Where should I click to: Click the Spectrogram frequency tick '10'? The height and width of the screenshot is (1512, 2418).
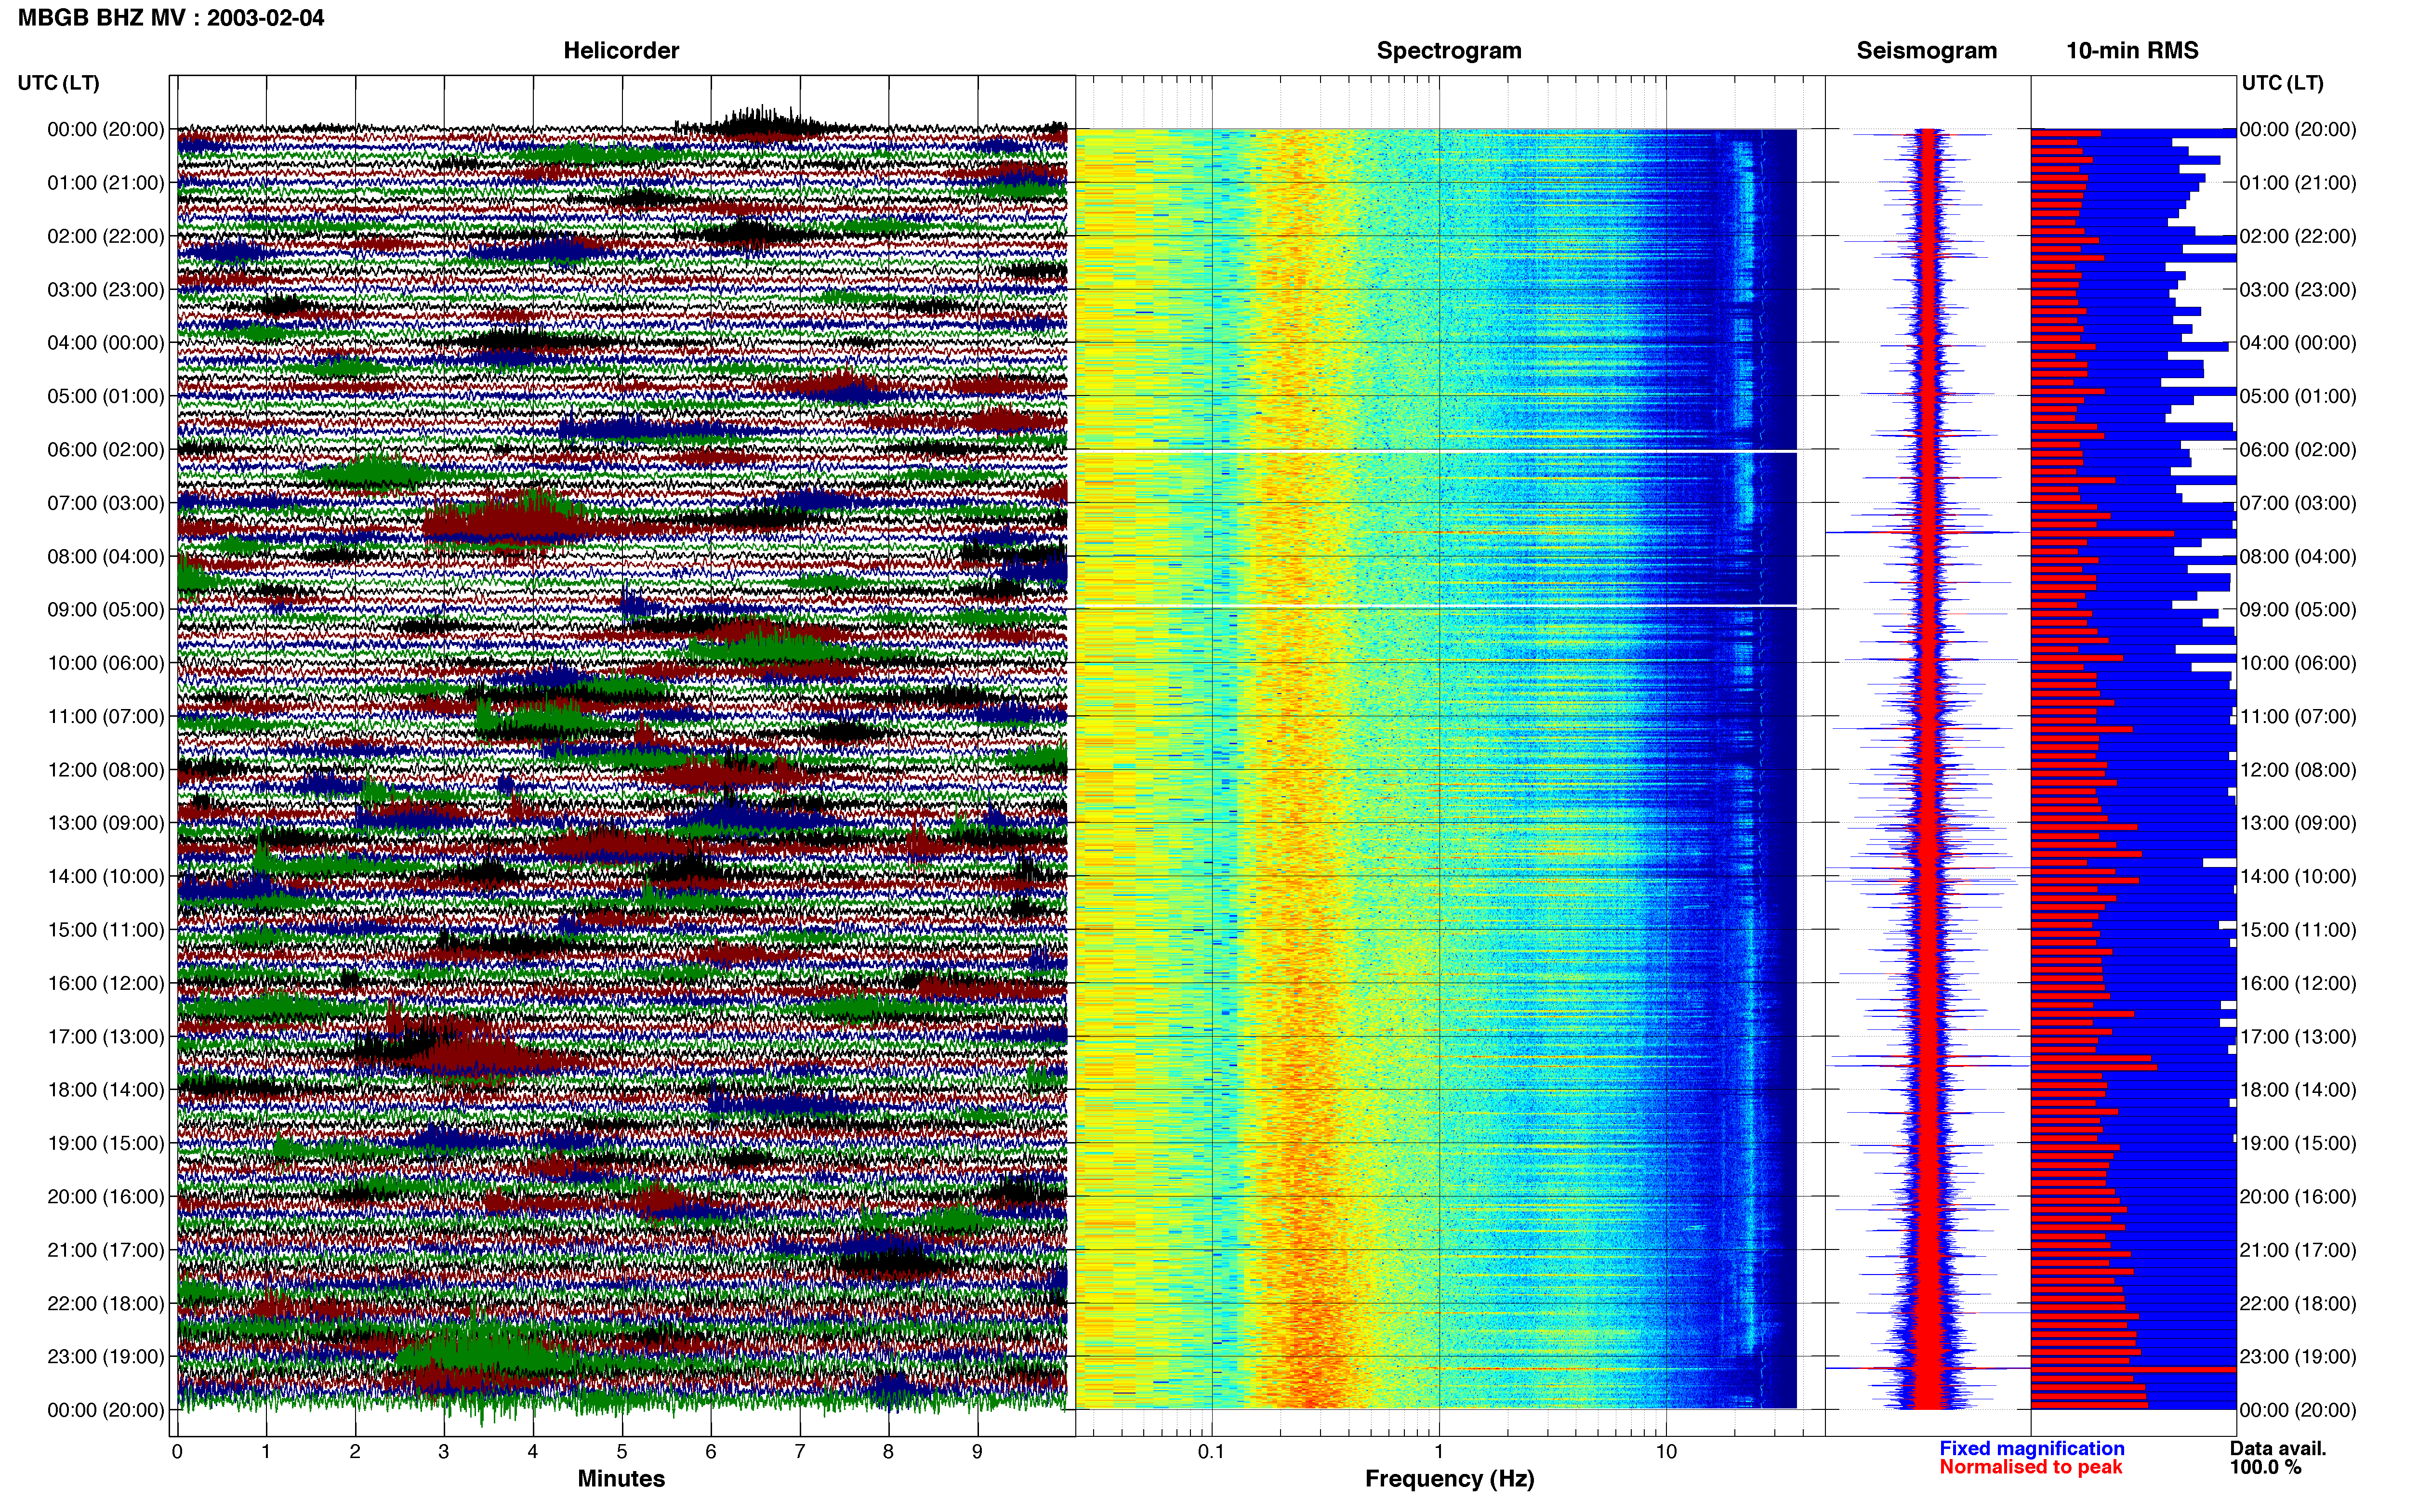click(x=1666, y=1451)
